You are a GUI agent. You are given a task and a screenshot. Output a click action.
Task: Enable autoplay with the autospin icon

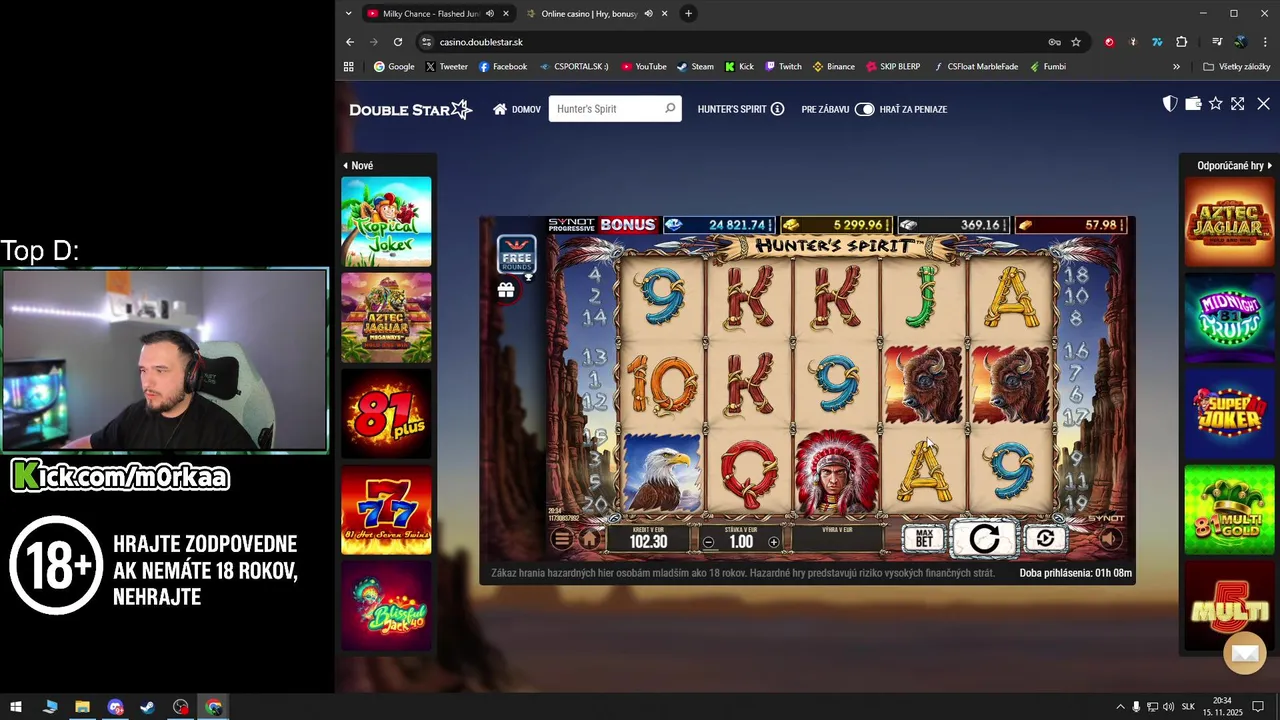(x=1045, y=539)
